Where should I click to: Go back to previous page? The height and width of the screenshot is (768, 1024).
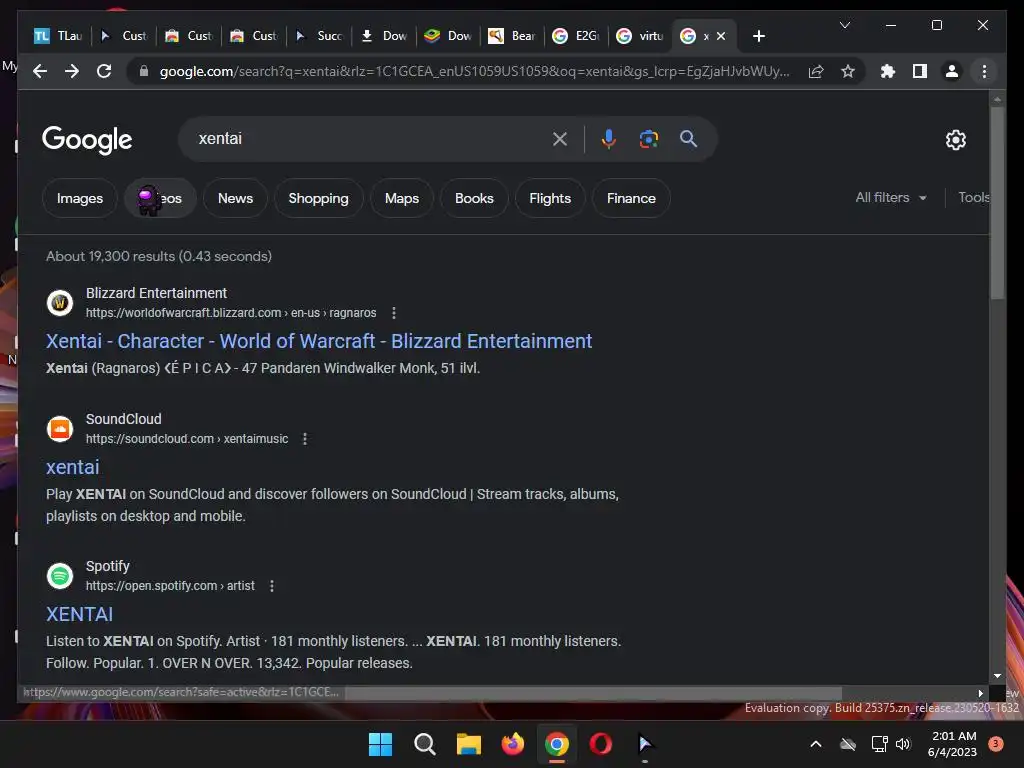pos(40,71)
